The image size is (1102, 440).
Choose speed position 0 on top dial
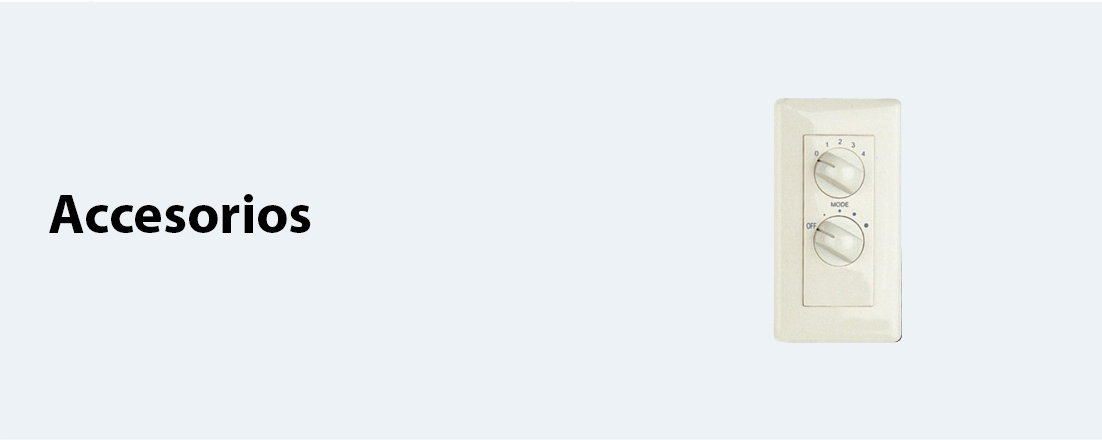pyautogui.click(x=816, y=154)
